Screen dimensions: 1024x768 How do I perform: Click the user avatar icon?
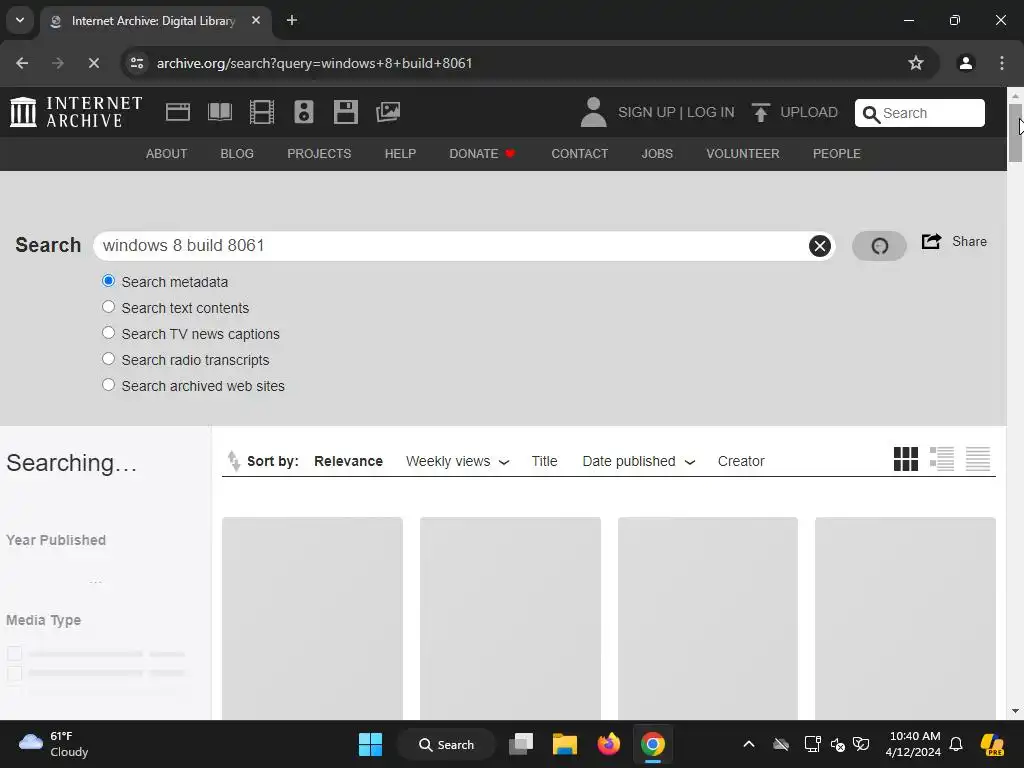click(594, 112)
